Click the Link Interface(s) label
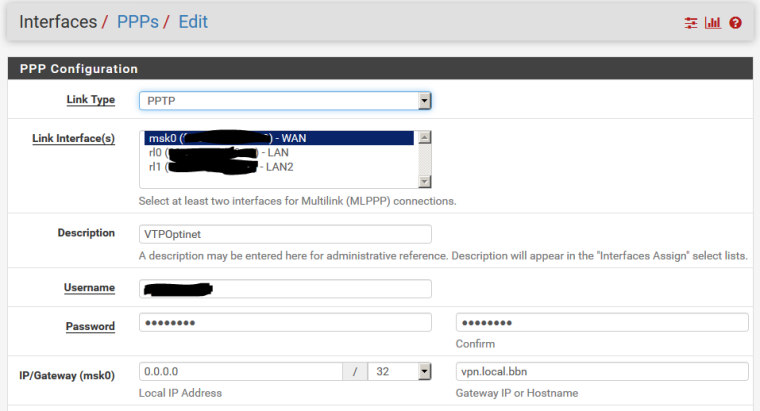 pyautogui.click(x=74, y=138)
